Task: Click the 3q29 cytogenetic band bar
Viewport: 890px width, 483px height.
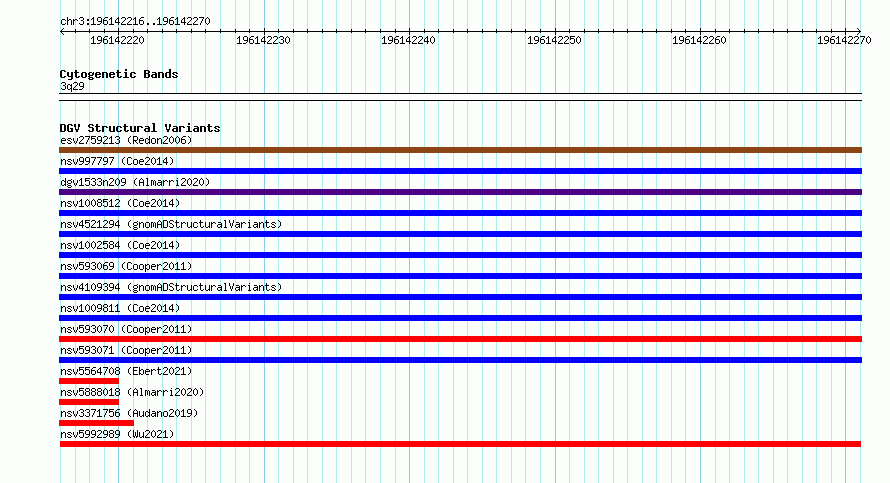Action: coord(460,97)
